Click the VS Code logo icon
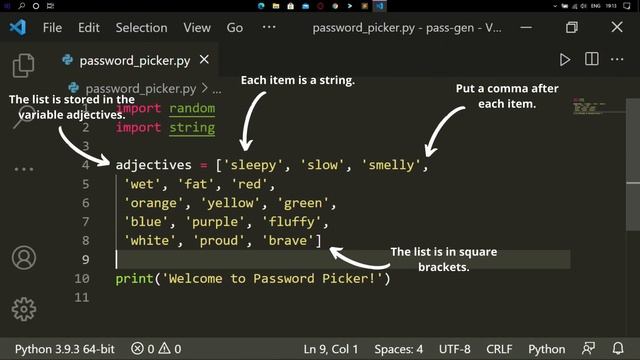Screen dimensions: 640x360 [x=18, y=27]
